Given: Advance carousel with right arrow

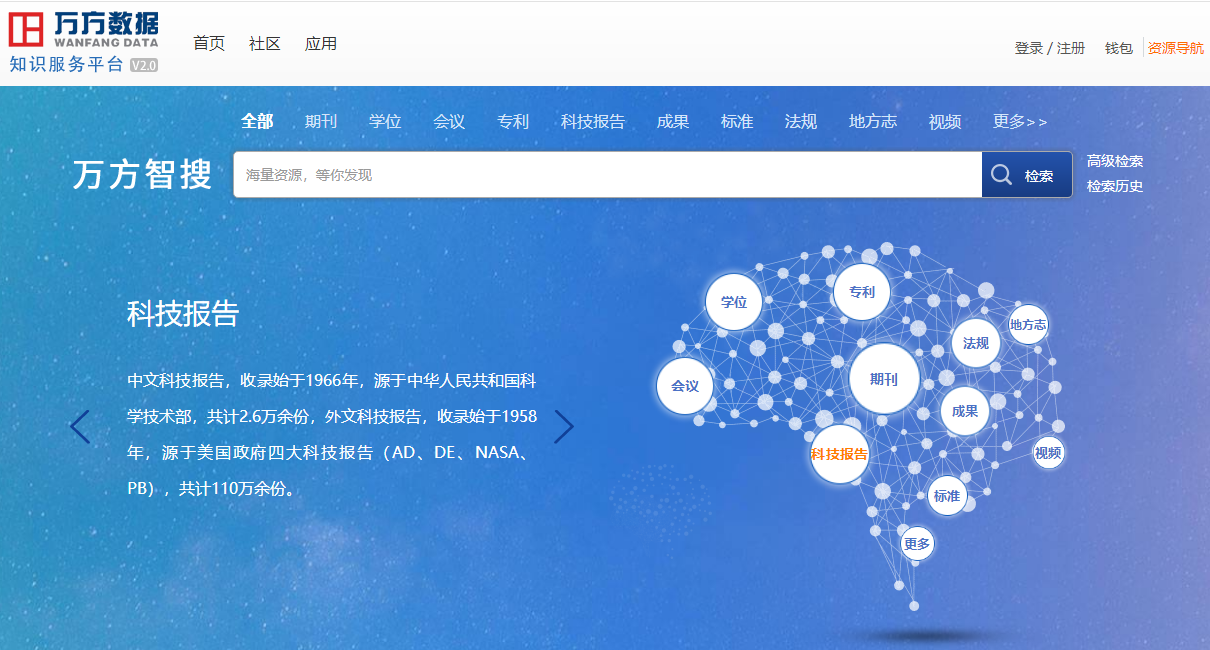Looking at the screenshot, I should (564, 427).
